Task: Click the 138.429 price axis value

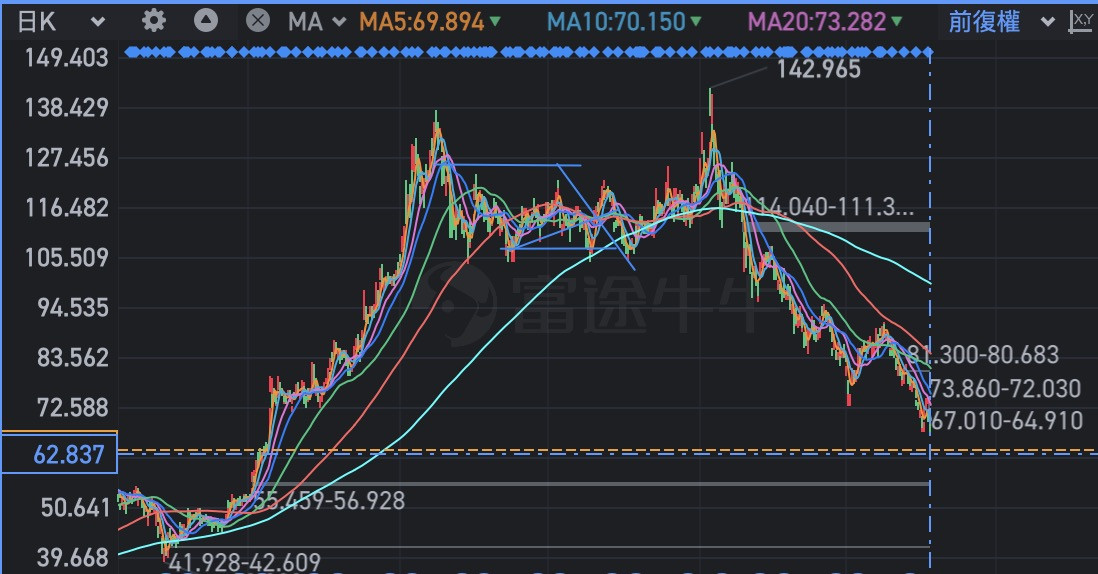Action: coord(67,108)
